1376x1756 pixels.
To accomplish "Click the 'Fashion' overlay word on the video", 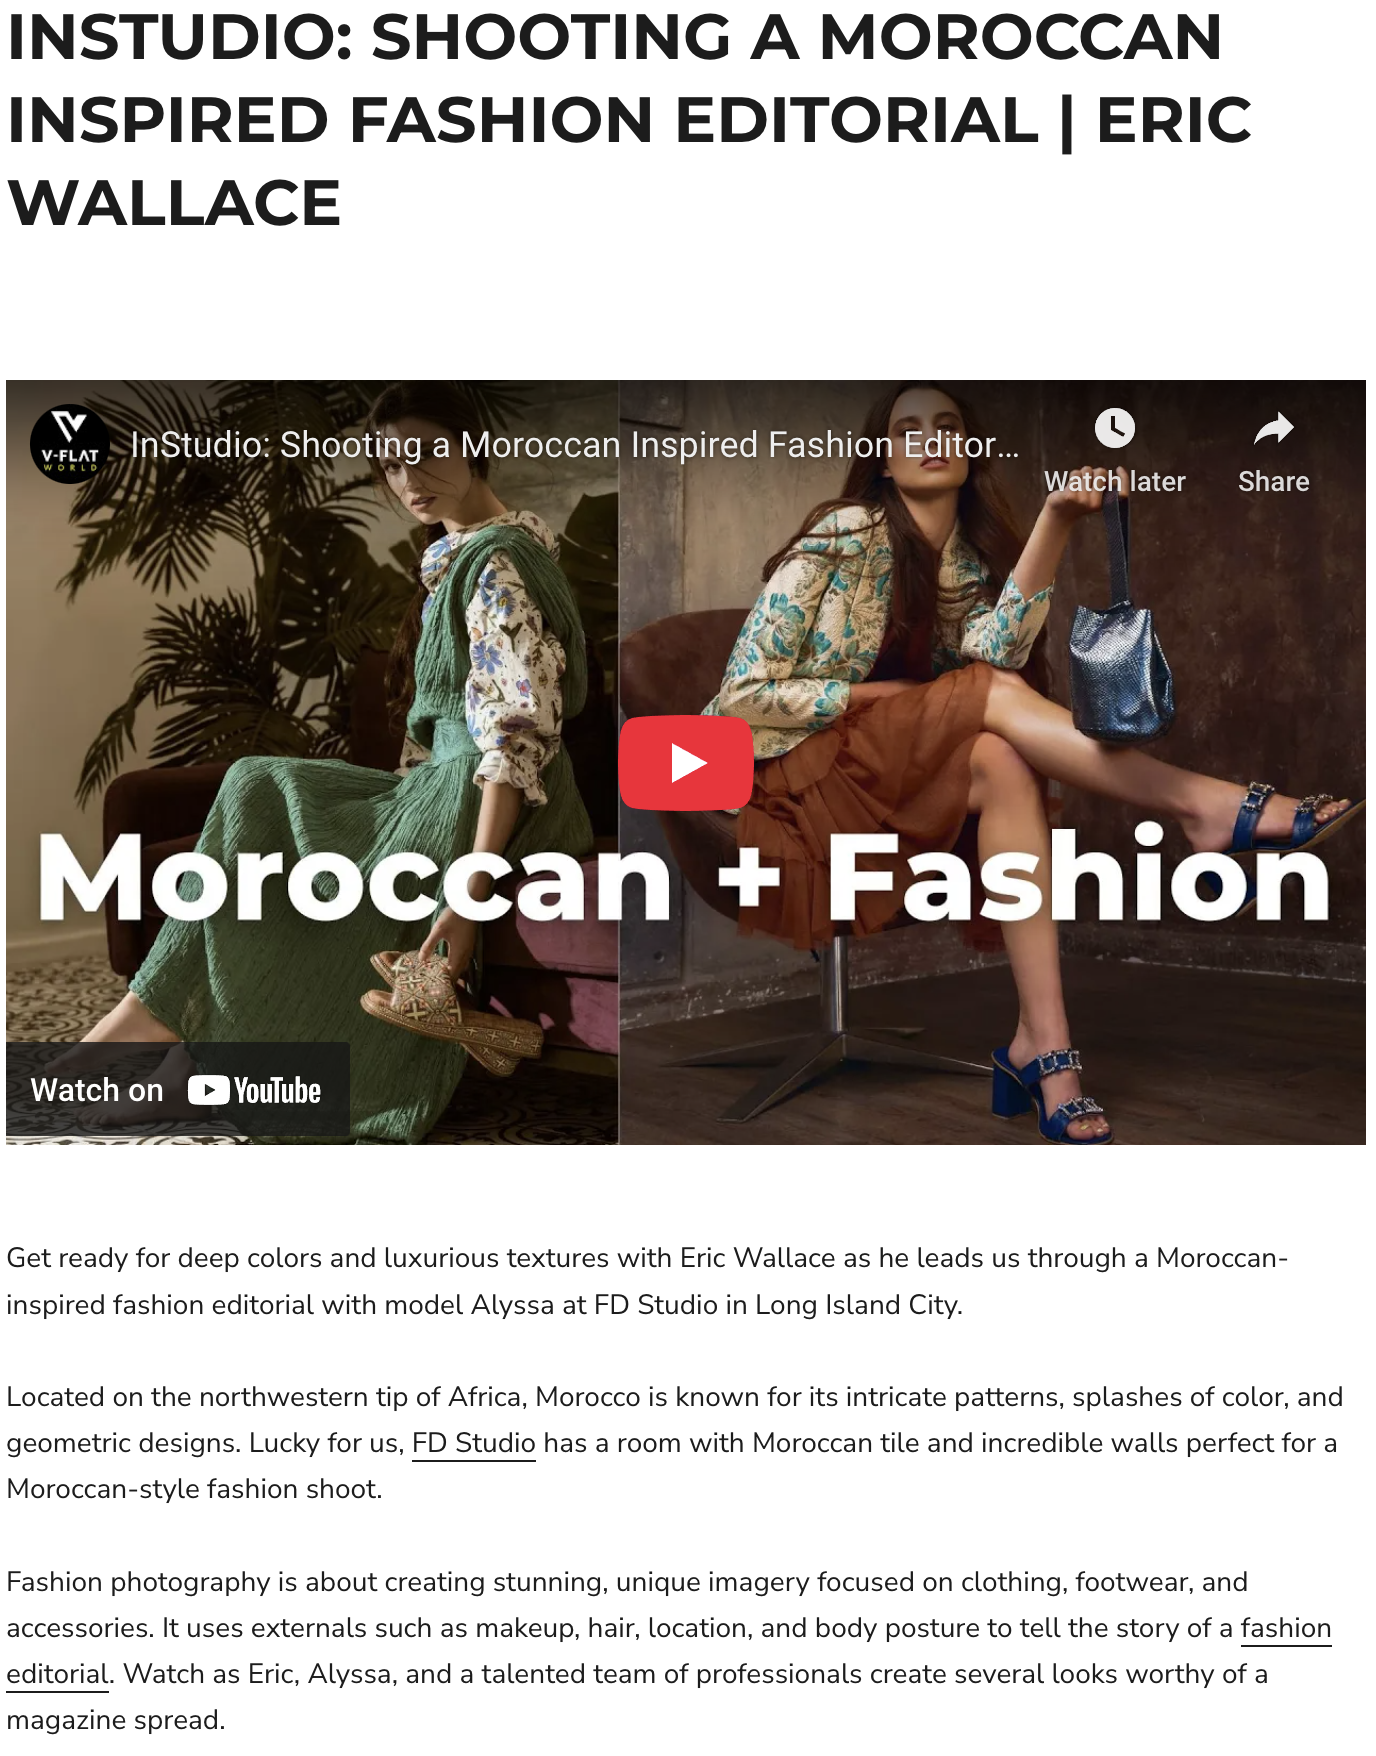I will (1078, 873).
